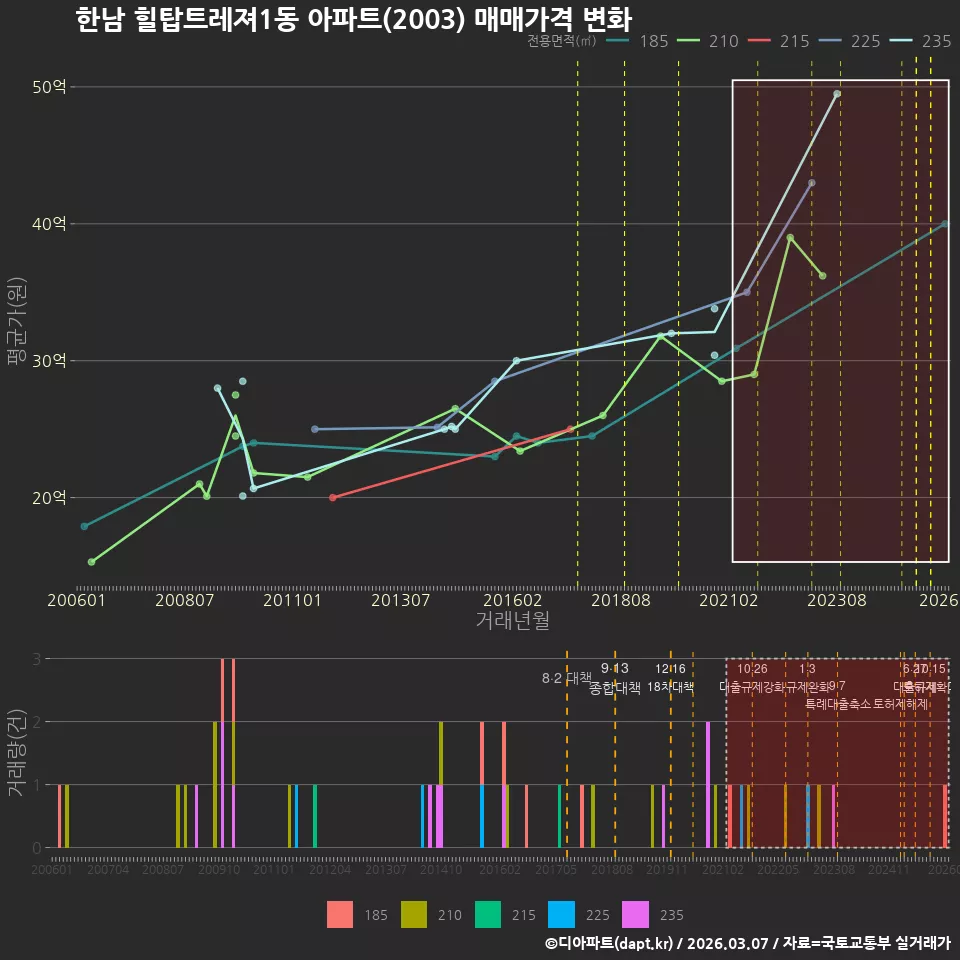The height and width of the screenshot is (960, 960).
Task: Click the 10·26 대출규제강화 marker label
Action: 752,678
